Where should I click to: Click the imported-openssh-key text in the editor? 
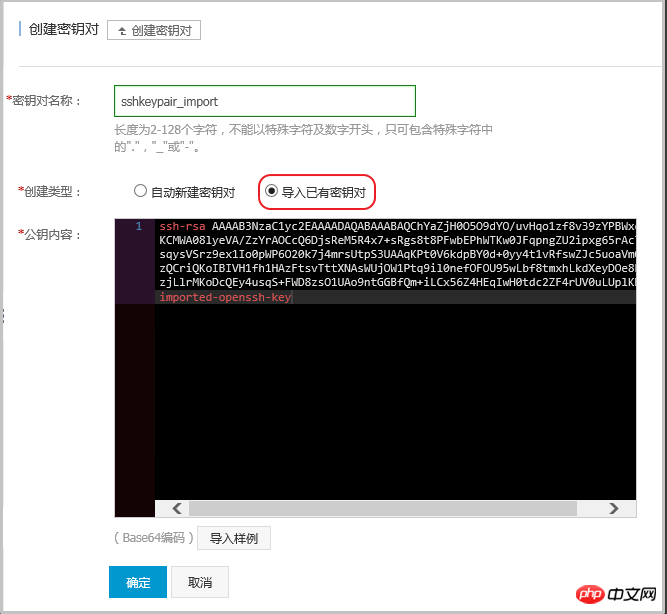225,297
